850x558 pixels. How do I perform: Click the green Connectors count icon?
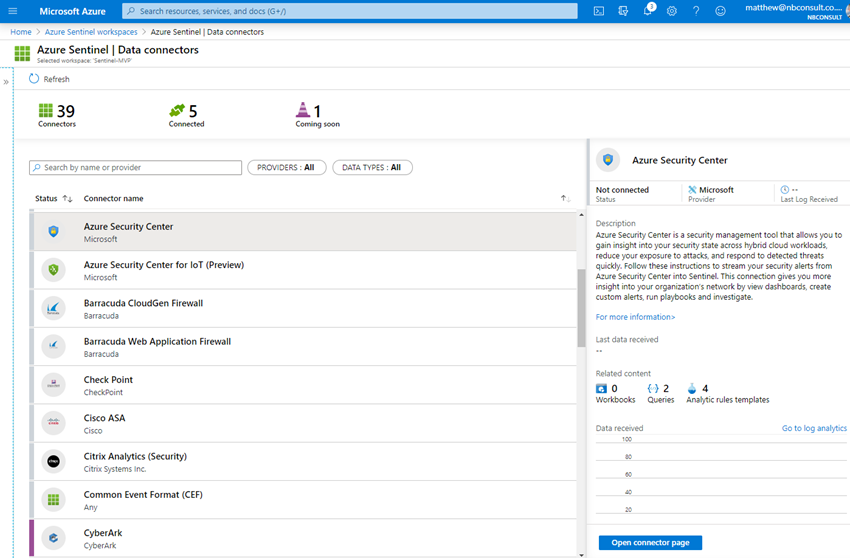pyautogui.click(x=46, y=111)
